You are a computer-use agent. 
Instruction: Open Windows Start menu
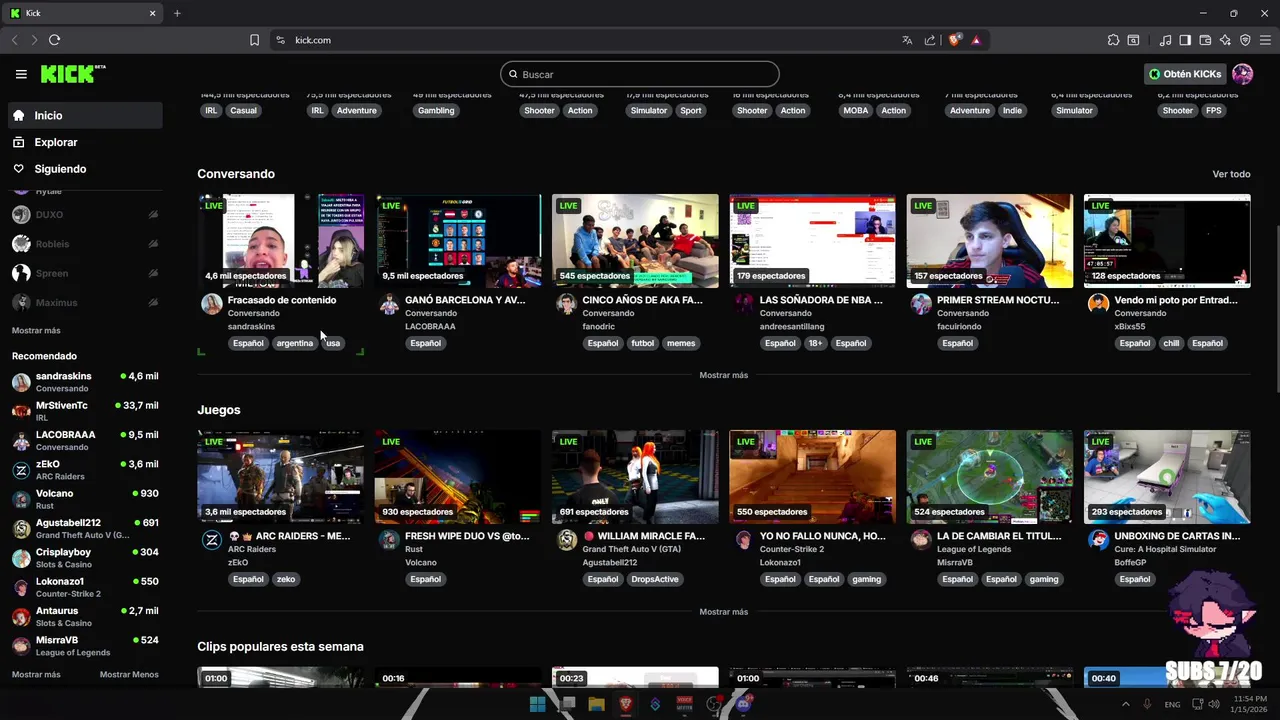pos(537,704)
